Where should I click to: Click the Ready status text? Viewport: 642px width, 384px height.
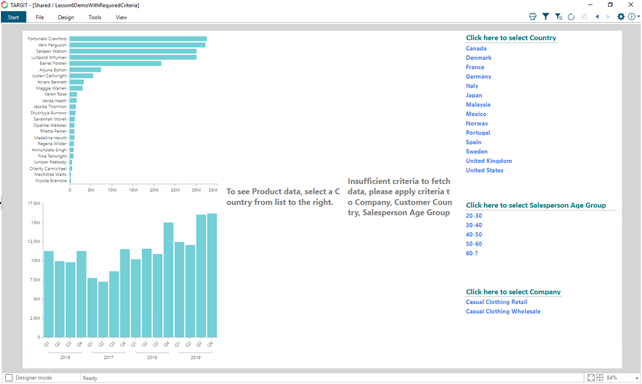90,378
